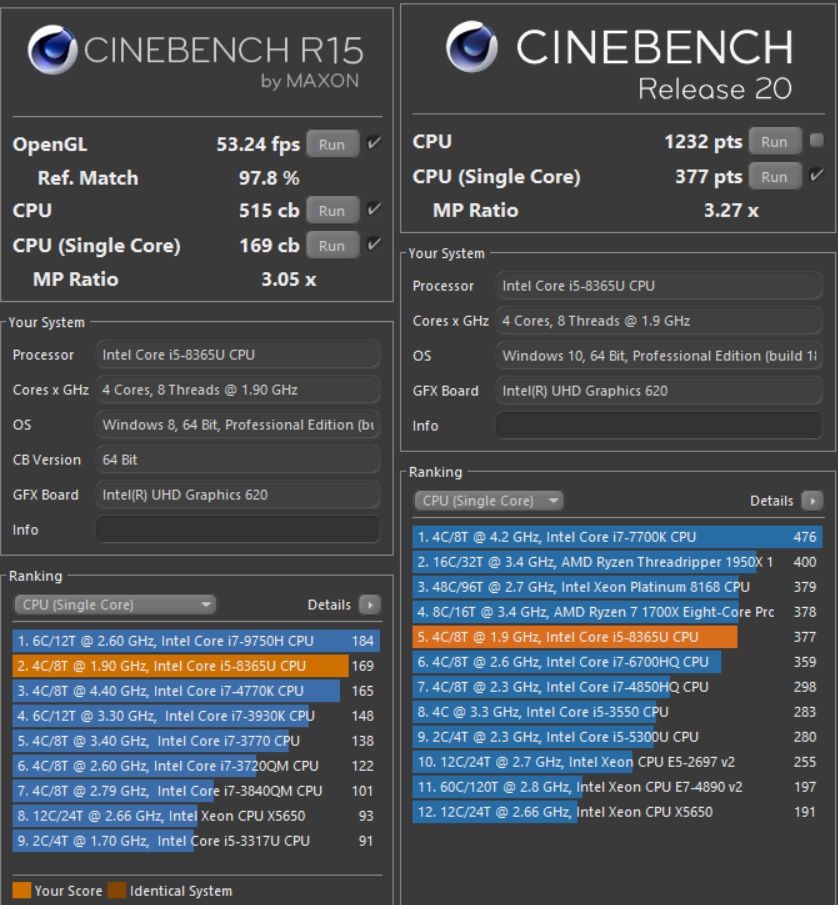Enable the CPU checkbox in Cinebench R20

(x=817, y=140)
